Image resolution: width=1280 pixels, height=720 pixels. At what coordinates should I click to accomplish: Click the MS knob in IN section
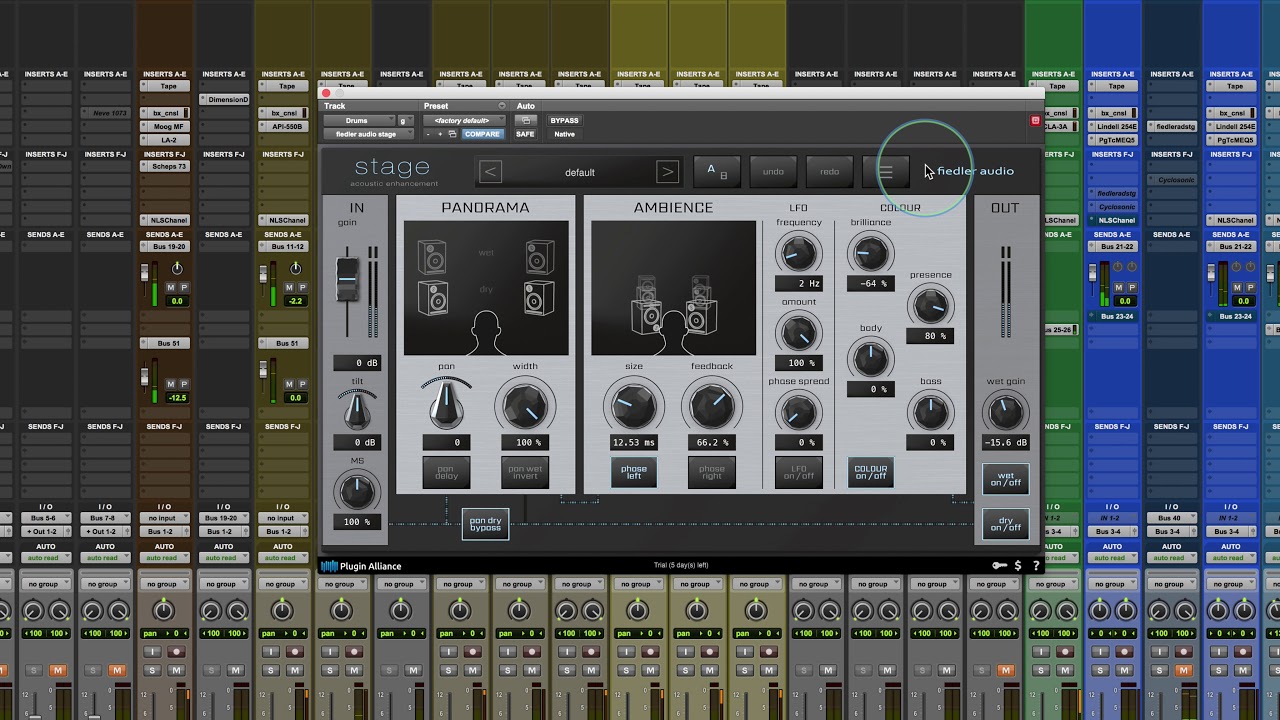pyautogui.click(x=357, y=491)
